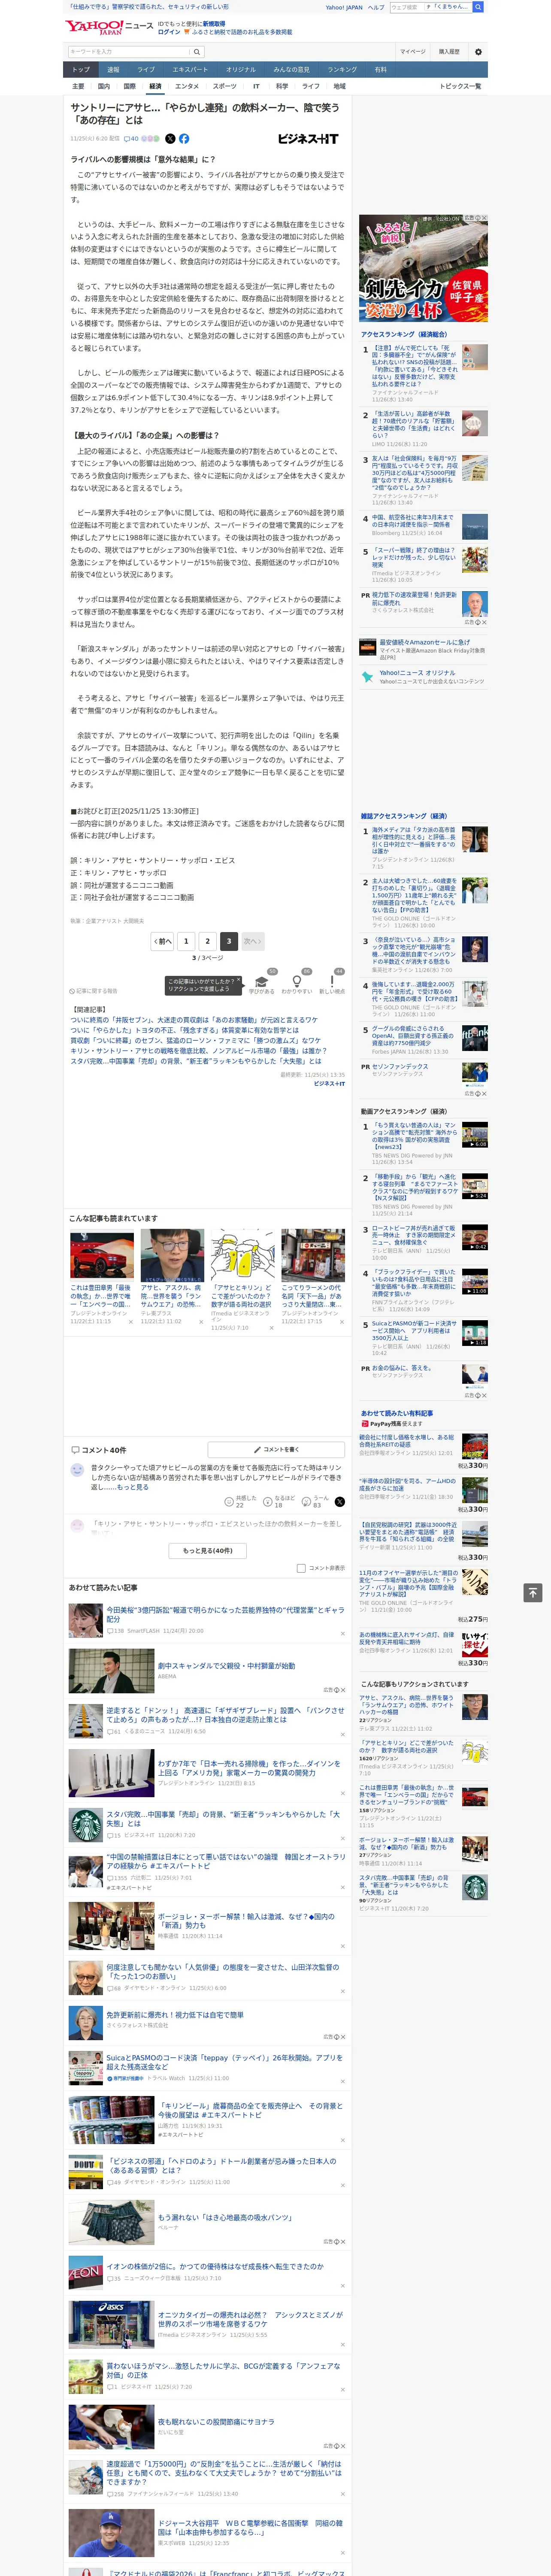Toggle コメント非表示 checkbox
The width and height of the screenshot is (551, 2576).
[x=301, y=1568]
